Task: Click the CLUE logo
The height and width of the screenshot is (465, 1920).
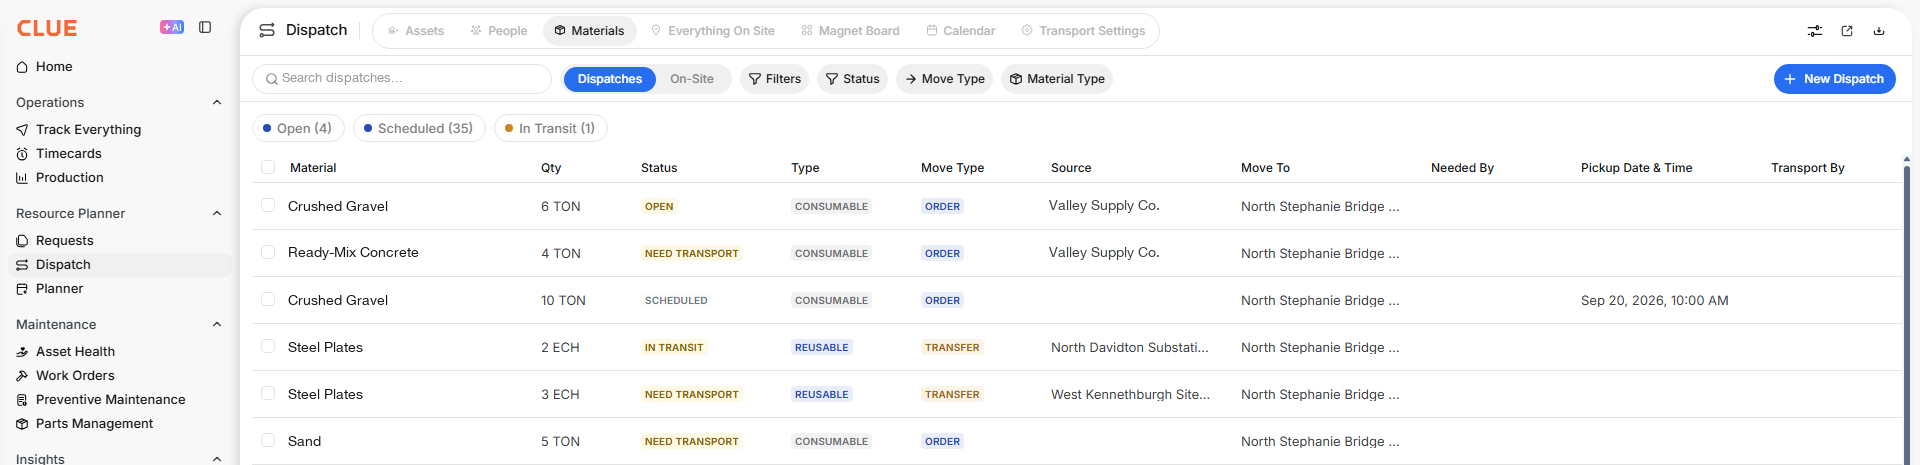Action: [x=47, y=28]
